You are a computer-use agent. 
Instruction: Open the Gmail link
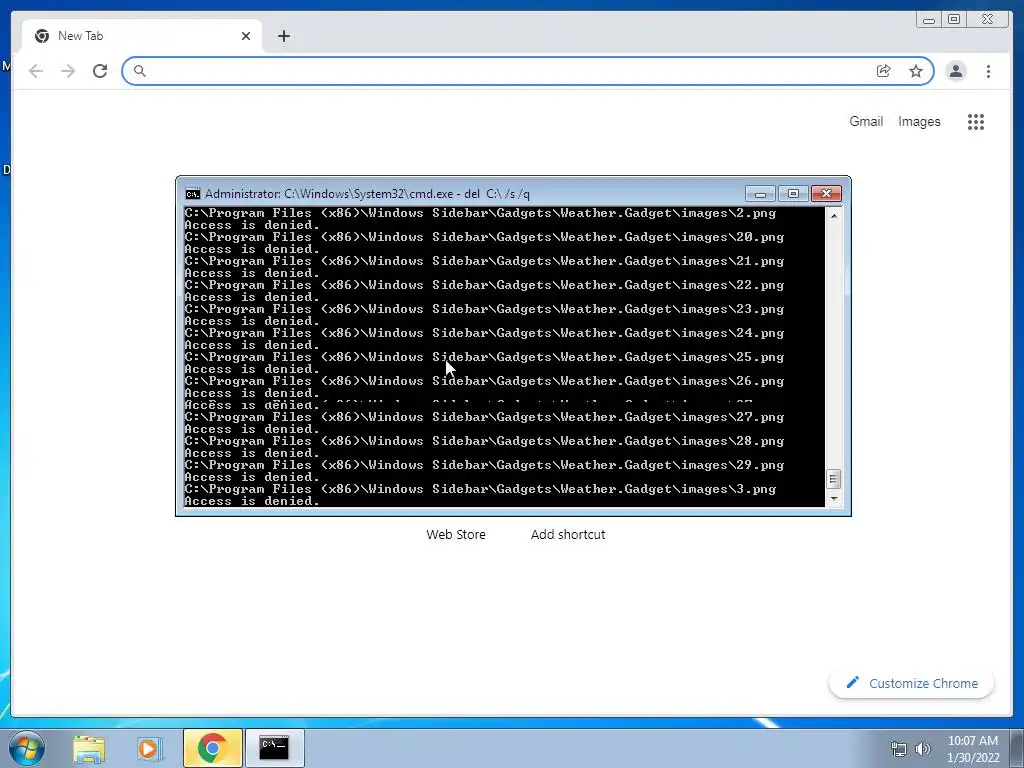coord(866,121)
